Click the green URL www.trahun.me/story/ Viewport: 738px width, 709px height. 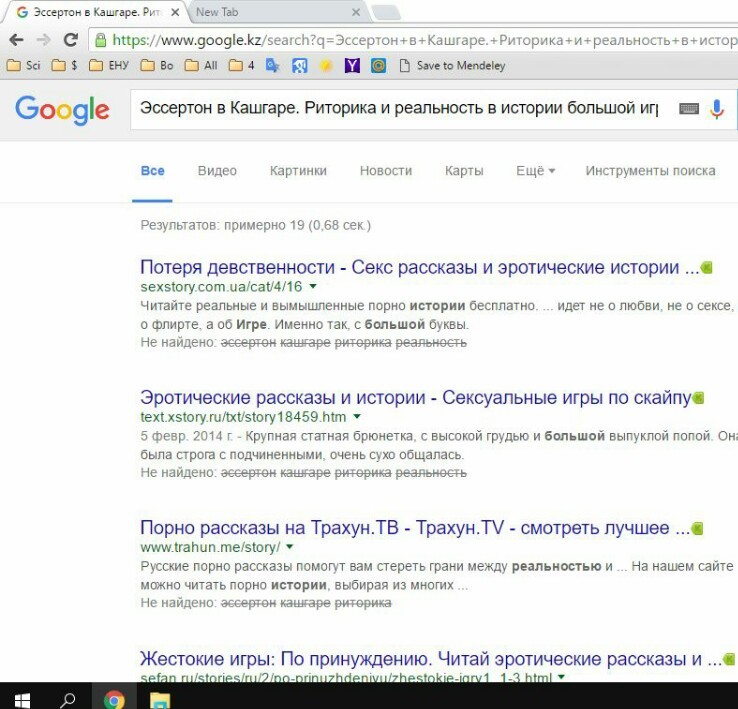210,547
